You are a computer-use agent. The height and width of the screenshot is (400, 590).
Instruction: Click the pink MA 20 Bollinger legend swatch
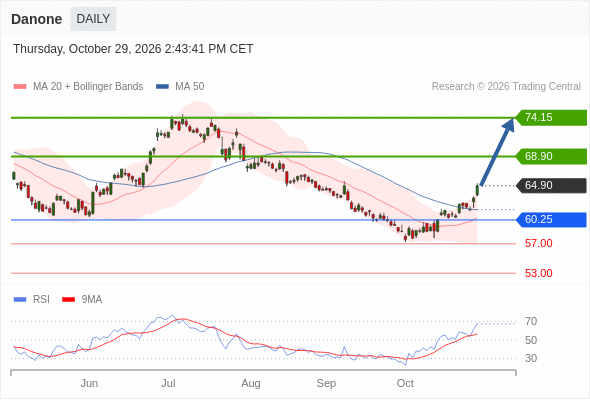click(x=20, y=87)
